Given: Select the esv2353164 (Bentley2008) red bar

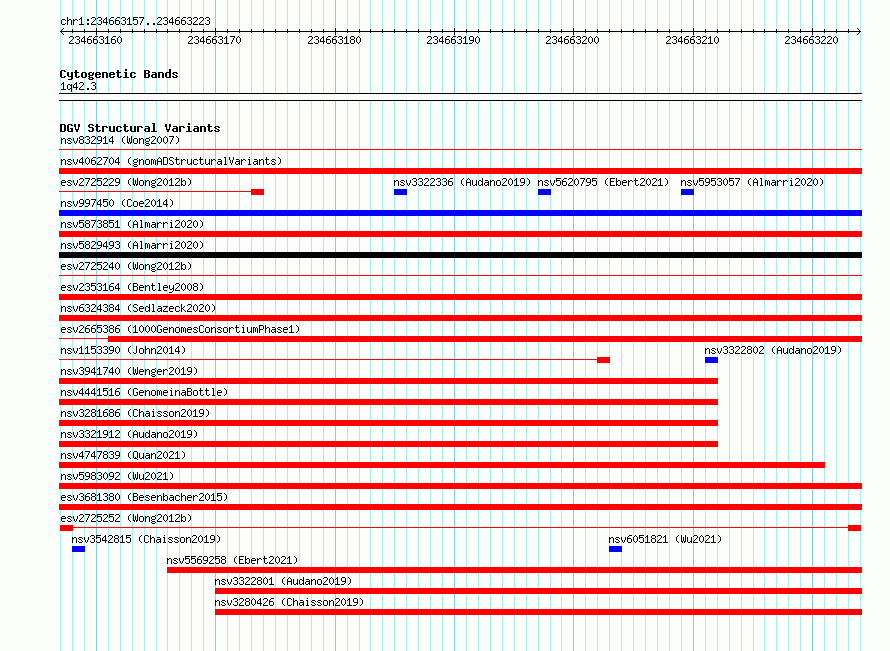Looking at the screenshot, I should pos(460,297).
